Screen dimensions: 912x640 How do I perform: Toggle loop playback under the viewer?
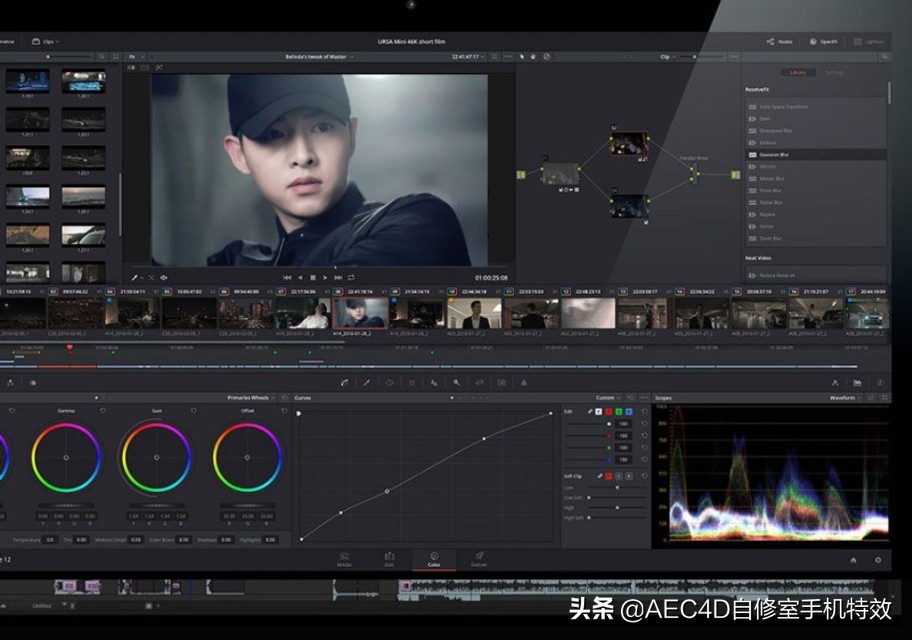(351, 277)
